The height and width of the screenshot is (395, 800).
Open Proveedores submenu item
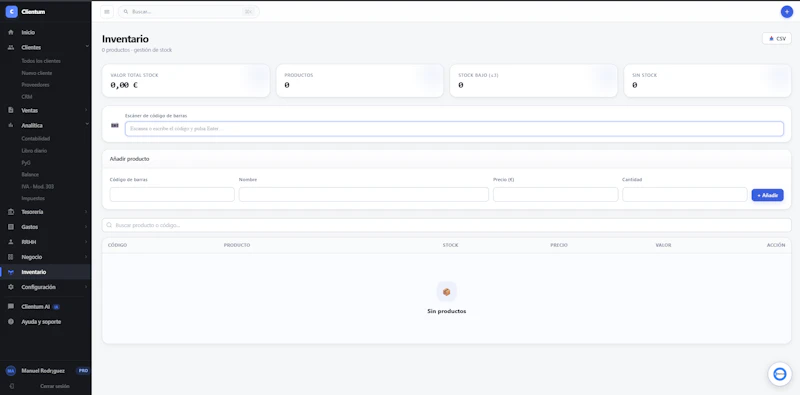[35, 85]
